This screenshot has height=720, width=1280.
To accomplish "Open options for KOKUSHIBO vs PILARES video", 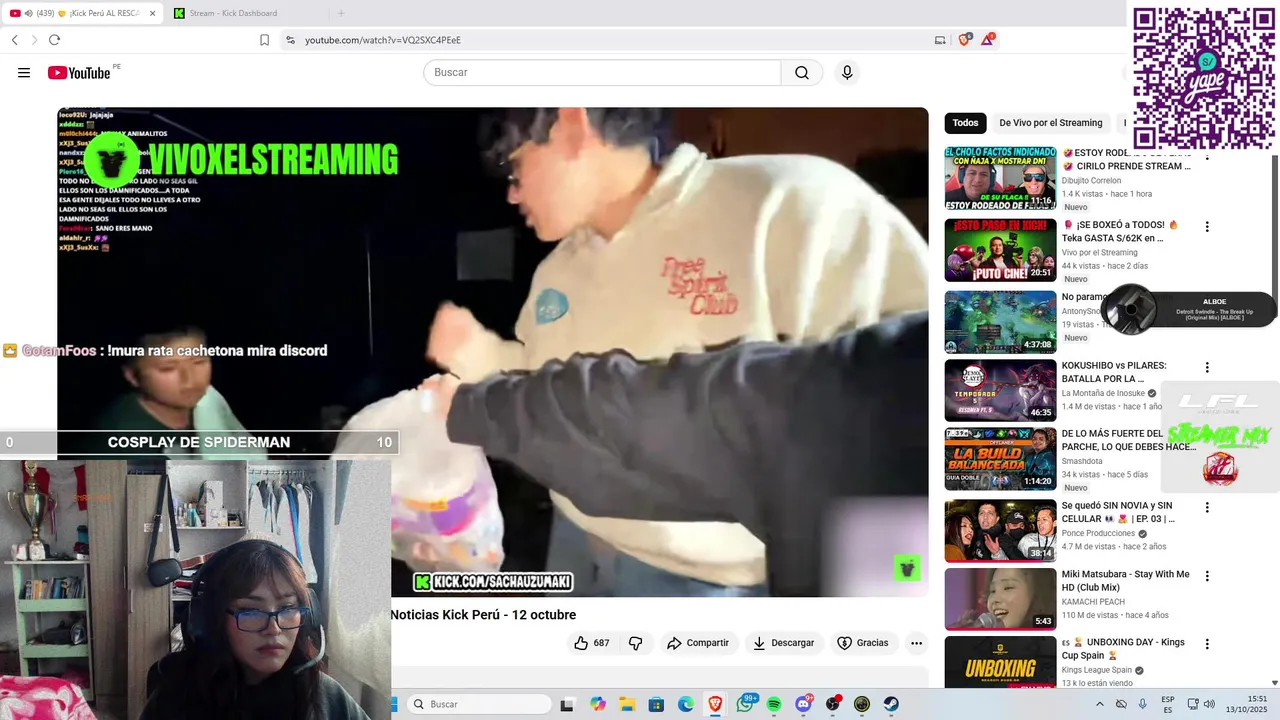I will pyautogui.click(x=1207, y=367).
